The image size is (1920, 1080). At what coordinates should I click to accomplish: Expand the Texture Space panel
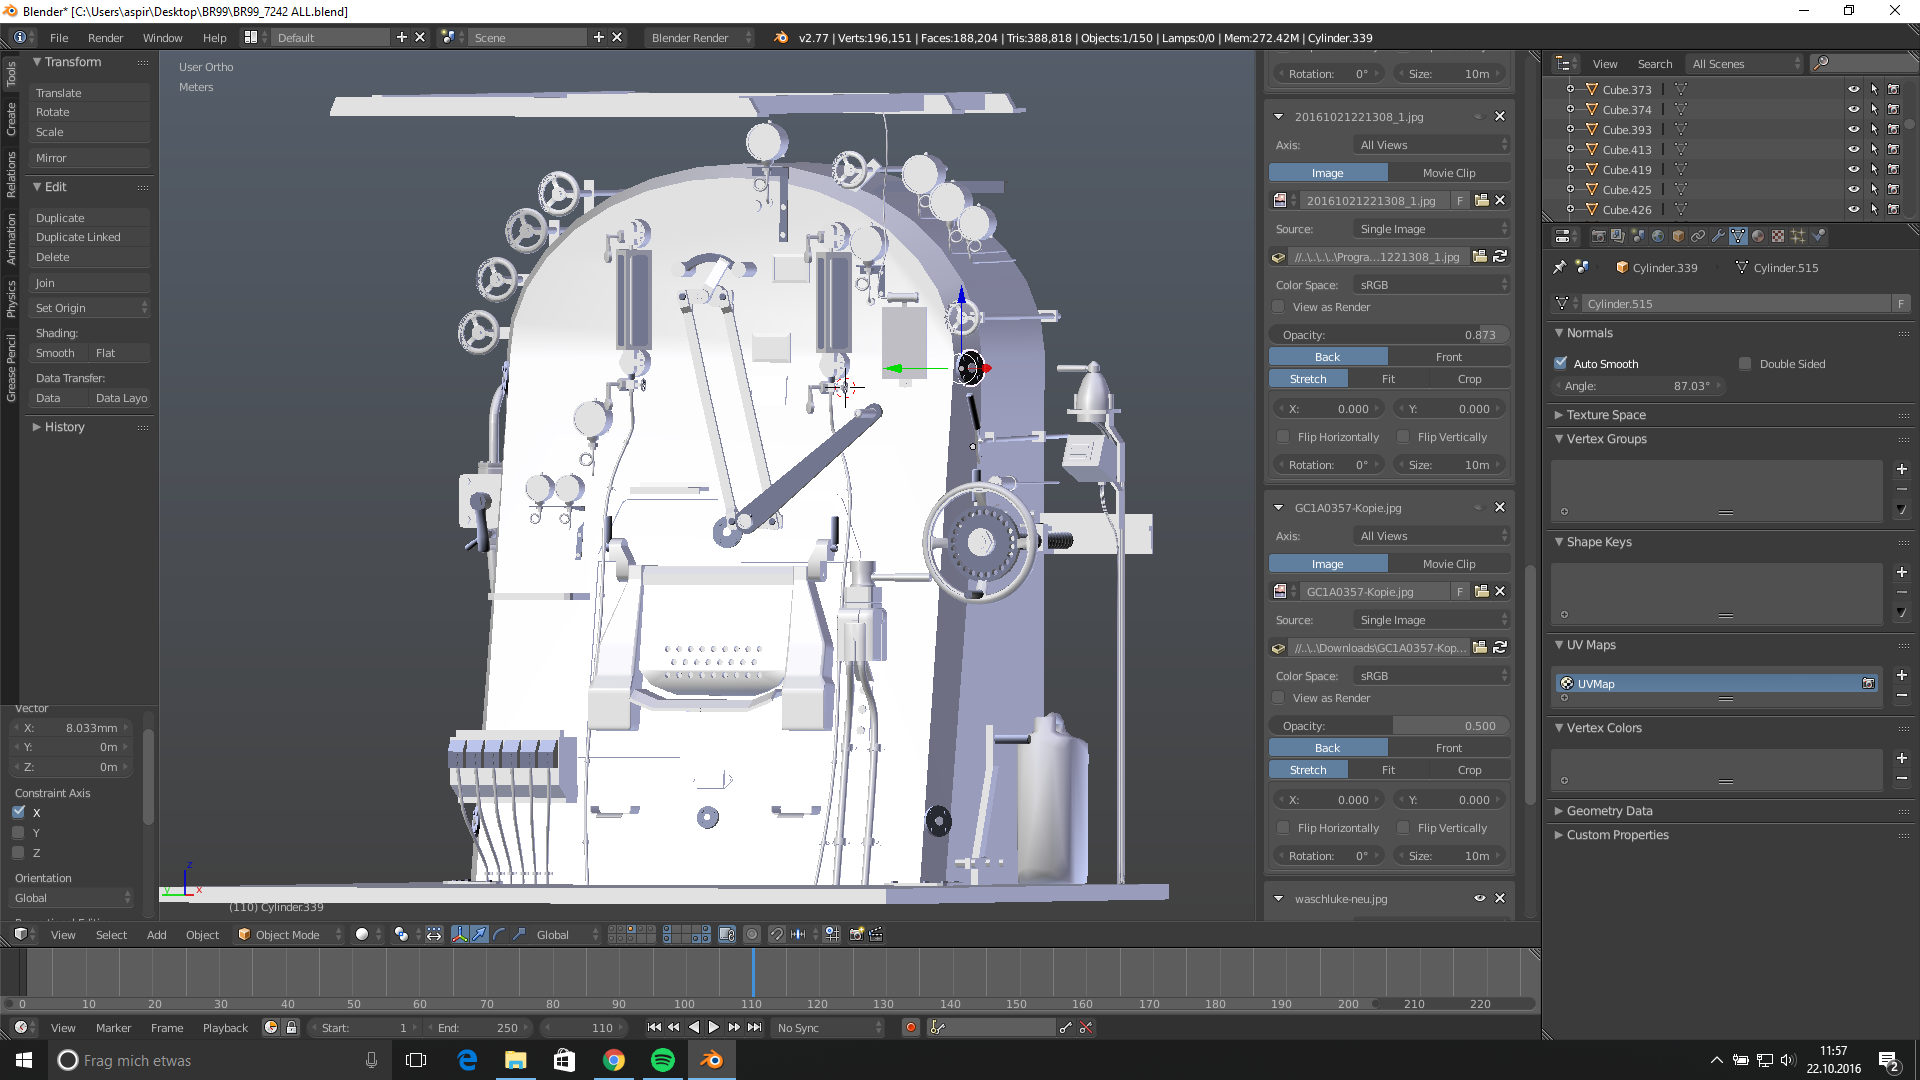click(x=1606, y=414)
